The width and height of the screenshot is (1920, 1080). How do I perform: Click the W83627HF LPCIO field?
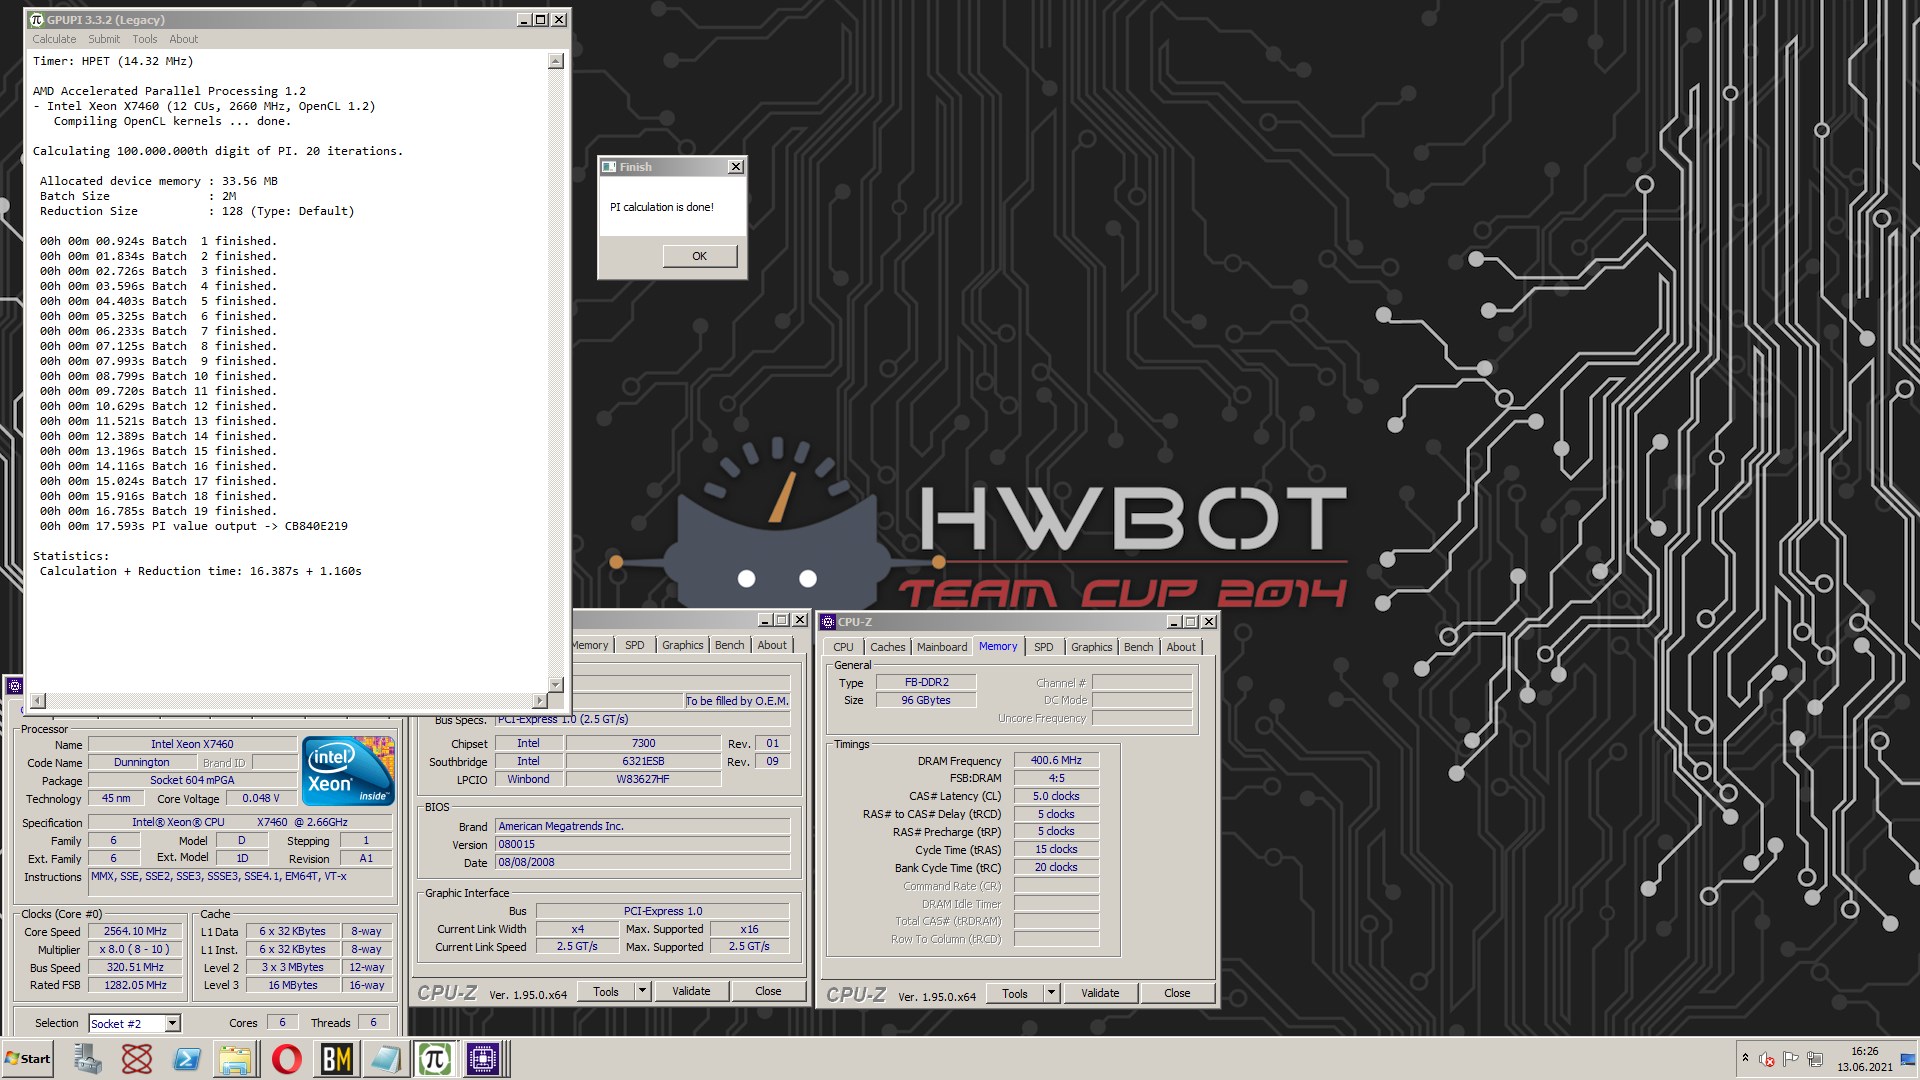pyautogui.click(x=643, y=779)
